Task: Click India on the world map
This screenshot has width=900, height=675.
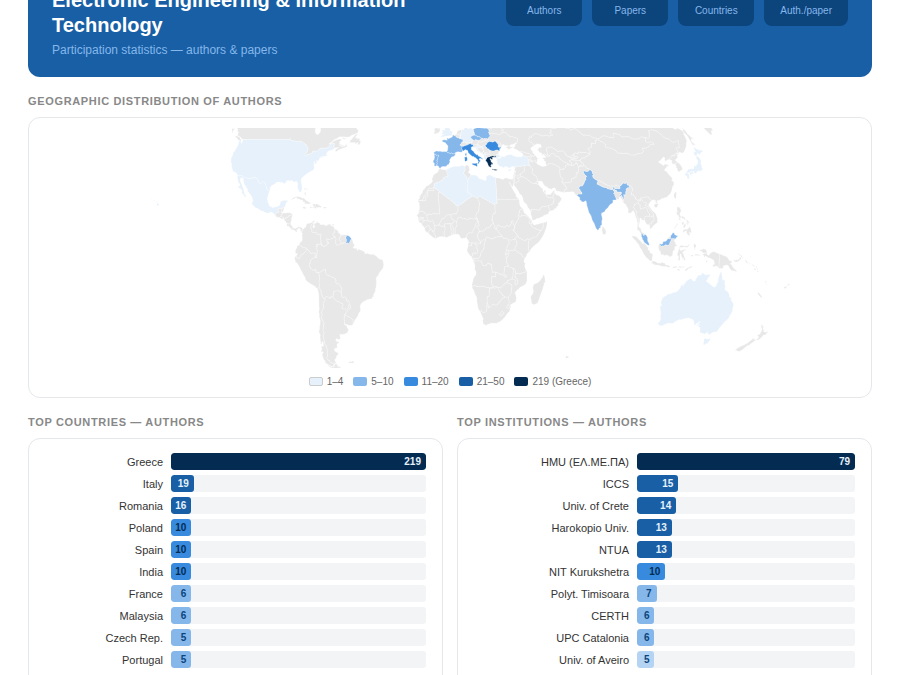Action: click(597, 198)
